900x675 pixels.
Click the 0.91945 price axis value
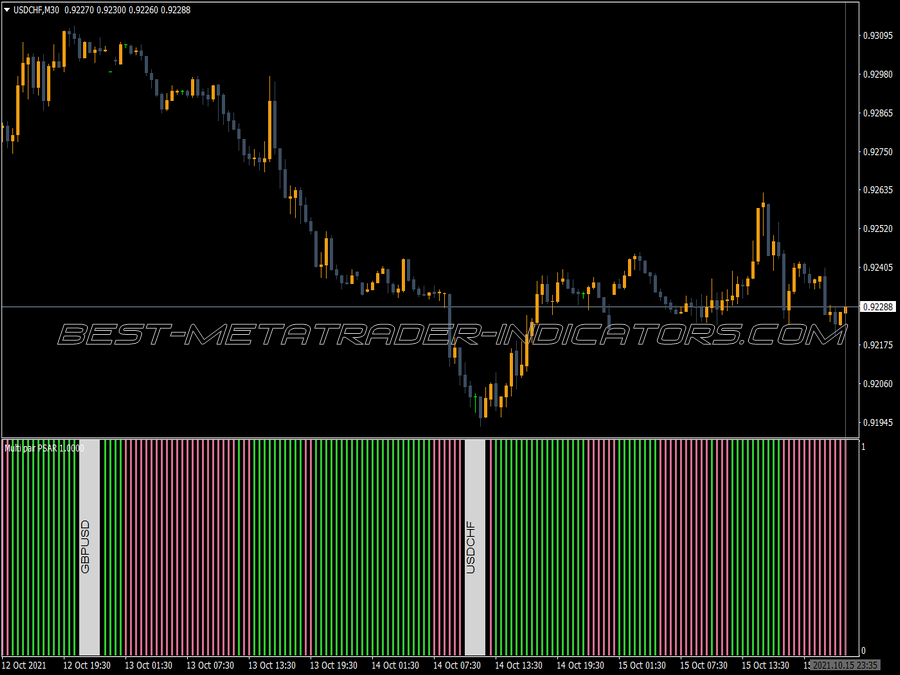pyautogui.click(x=878, y=422)
